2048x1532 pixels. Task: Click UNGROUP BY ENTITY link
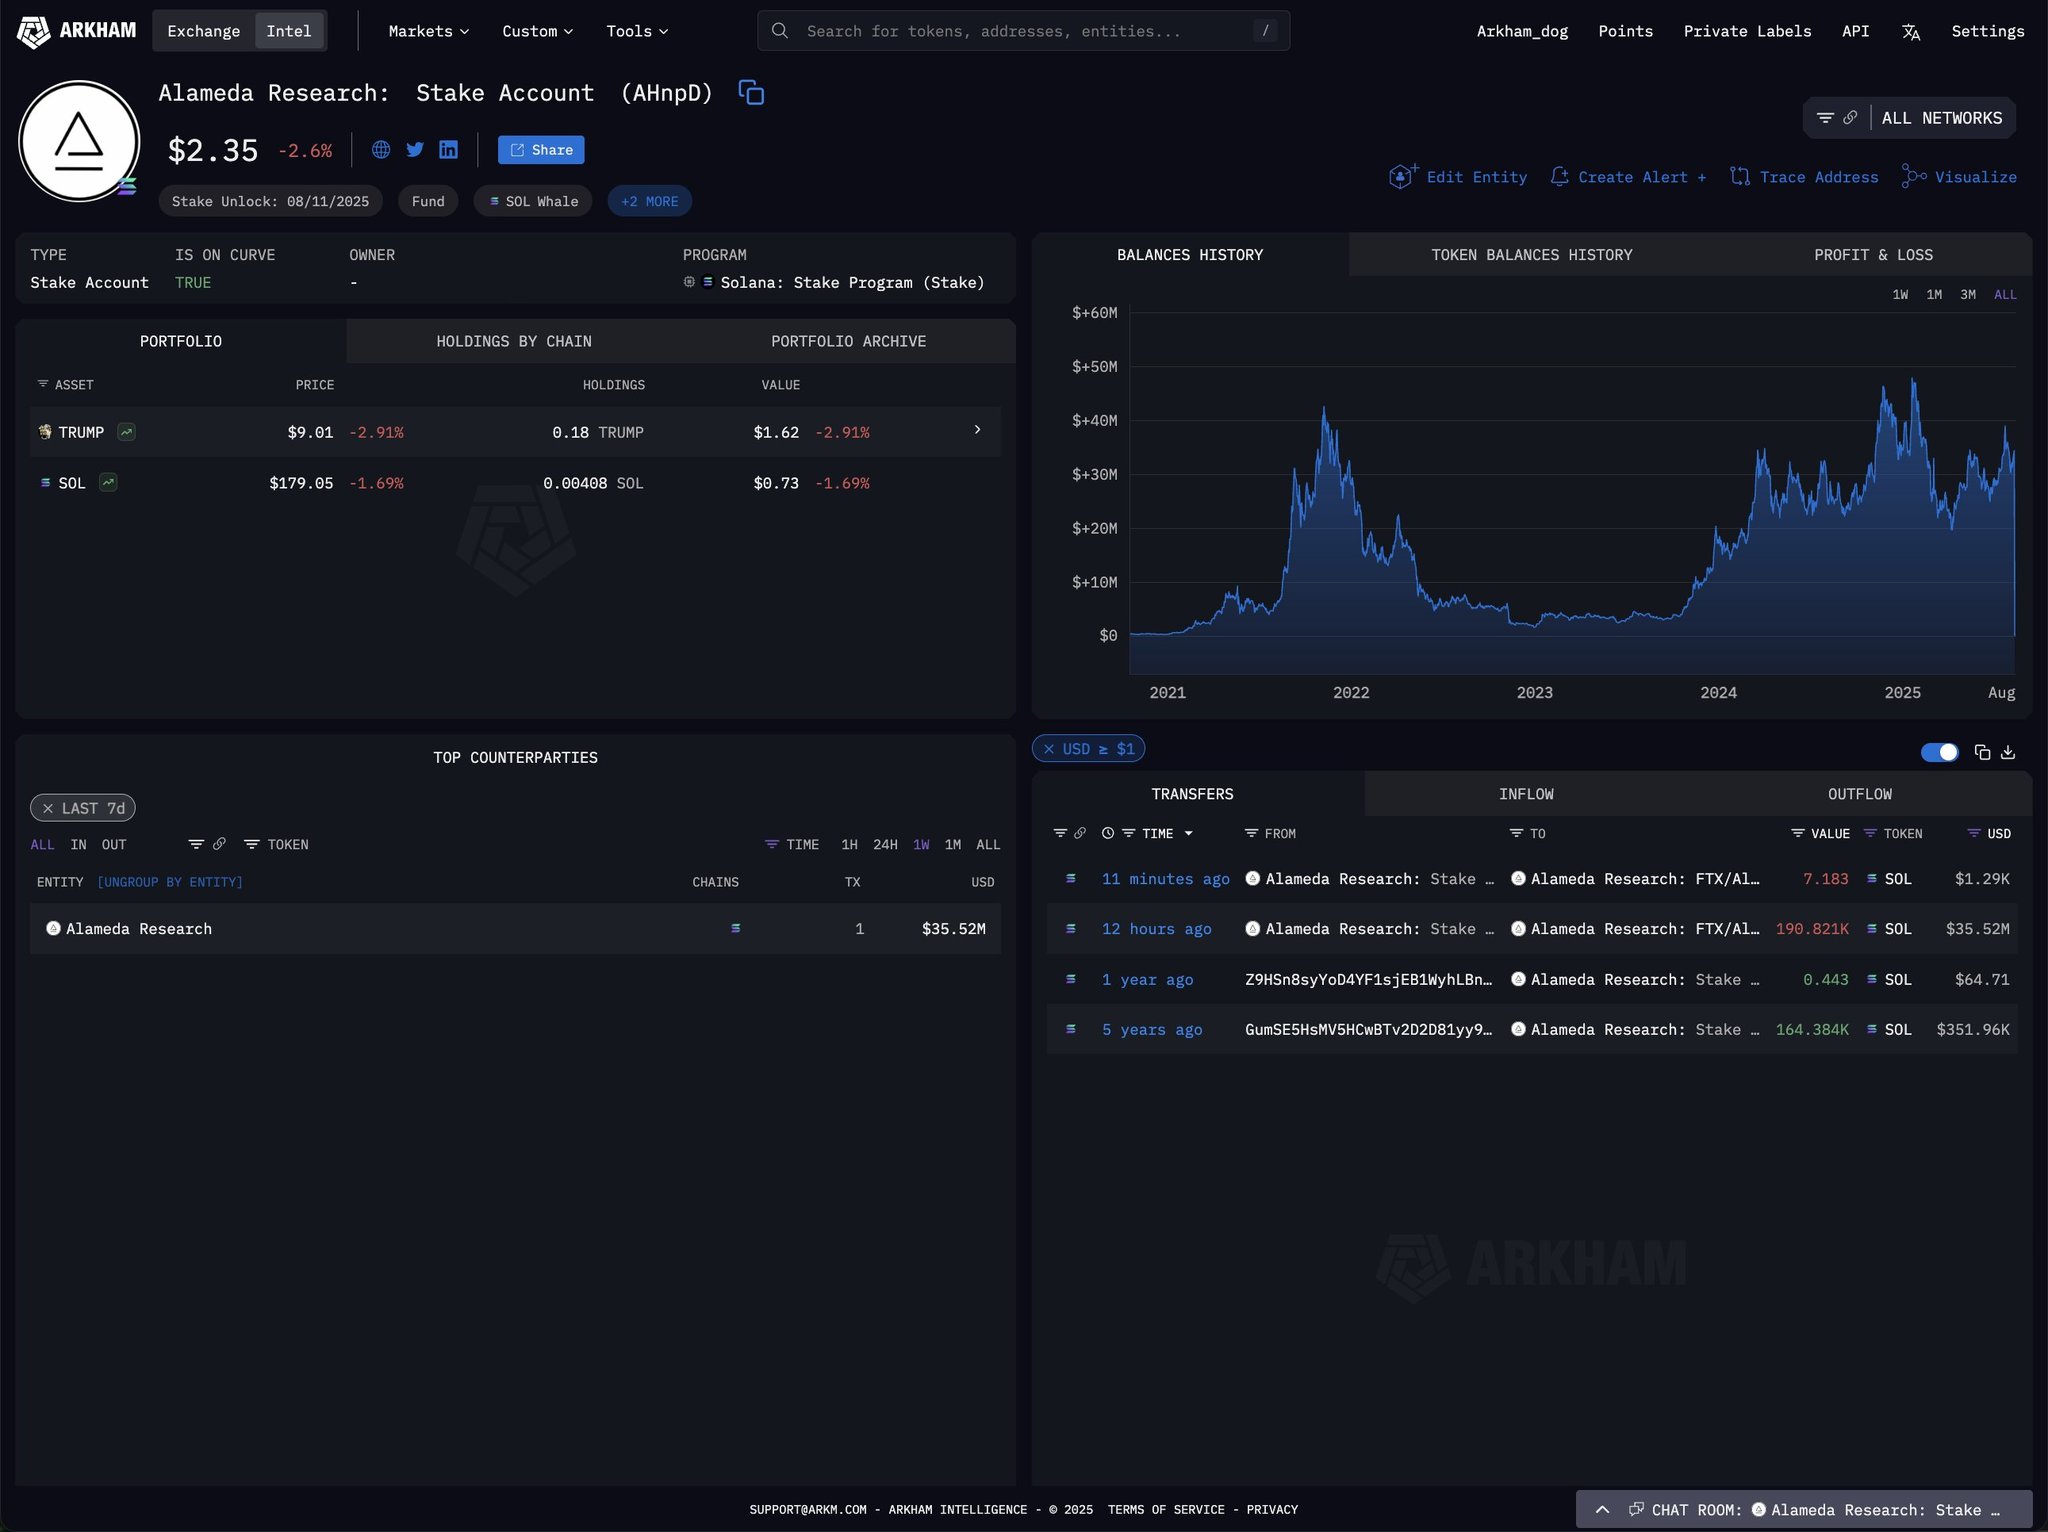170,882
